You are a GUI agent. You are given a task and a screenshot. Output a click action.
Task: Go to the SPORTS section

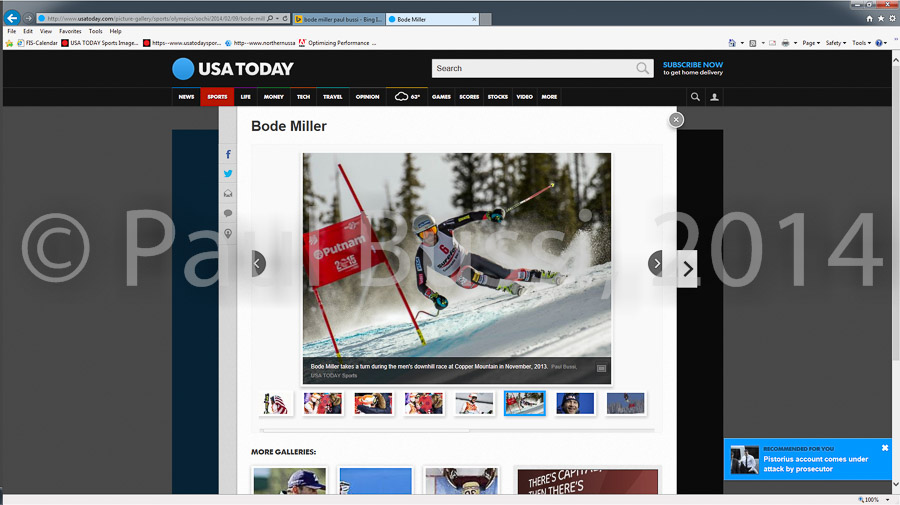(217, 97)
